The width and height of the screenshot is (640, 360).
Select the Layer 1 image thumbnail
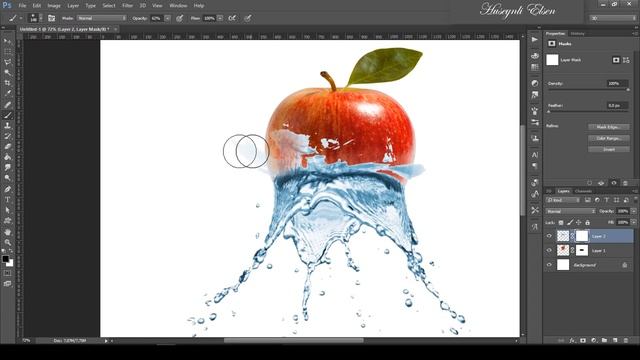coord(563,250)
